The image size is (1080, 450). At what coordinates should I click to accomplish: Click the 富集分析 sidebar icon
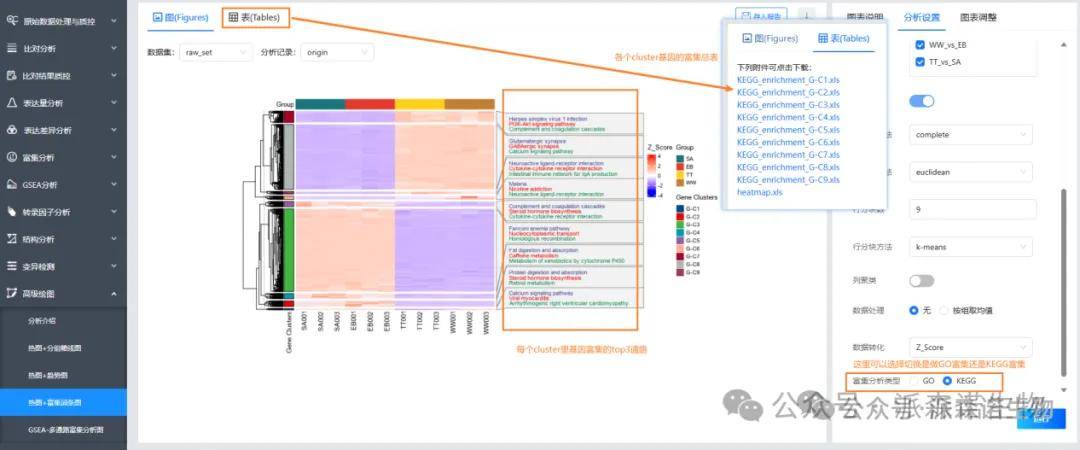(x=12, y=157)
